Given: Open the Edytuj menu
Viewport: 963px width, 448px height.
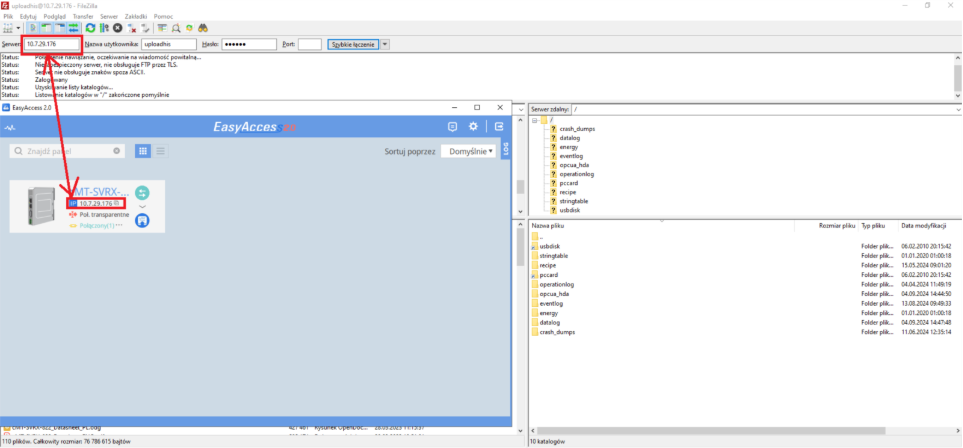Looking at the screenshot, I should [28, 16].
